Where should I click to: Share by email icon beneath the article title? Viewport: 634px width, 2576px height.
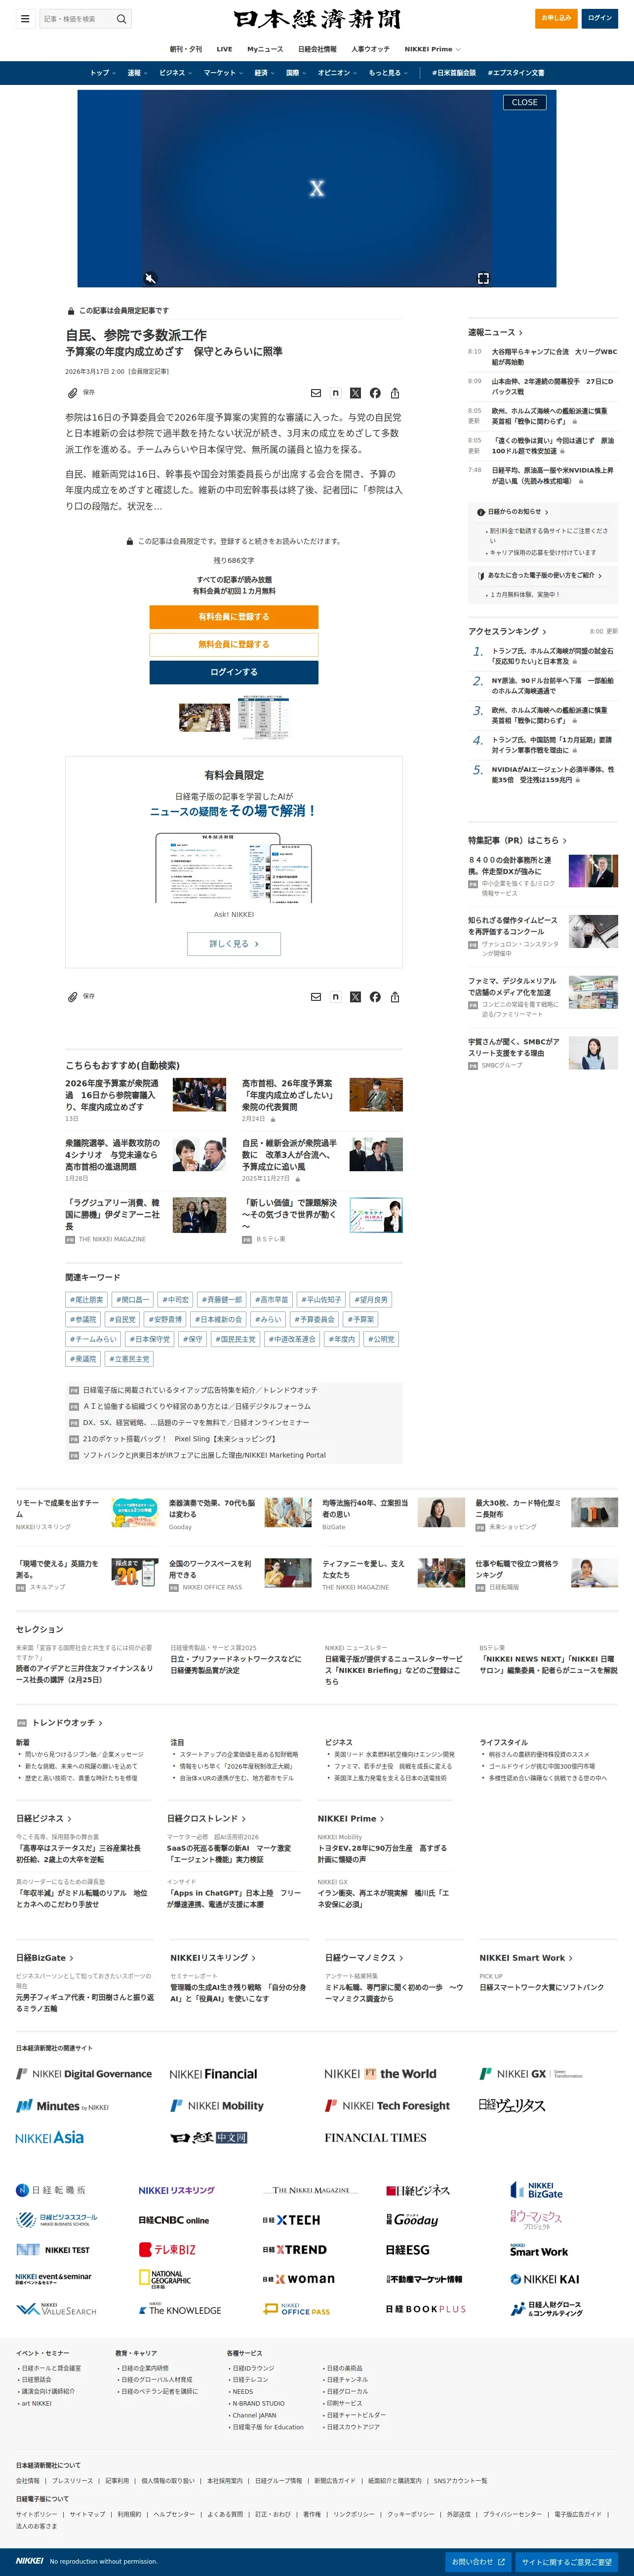[316, 393]
